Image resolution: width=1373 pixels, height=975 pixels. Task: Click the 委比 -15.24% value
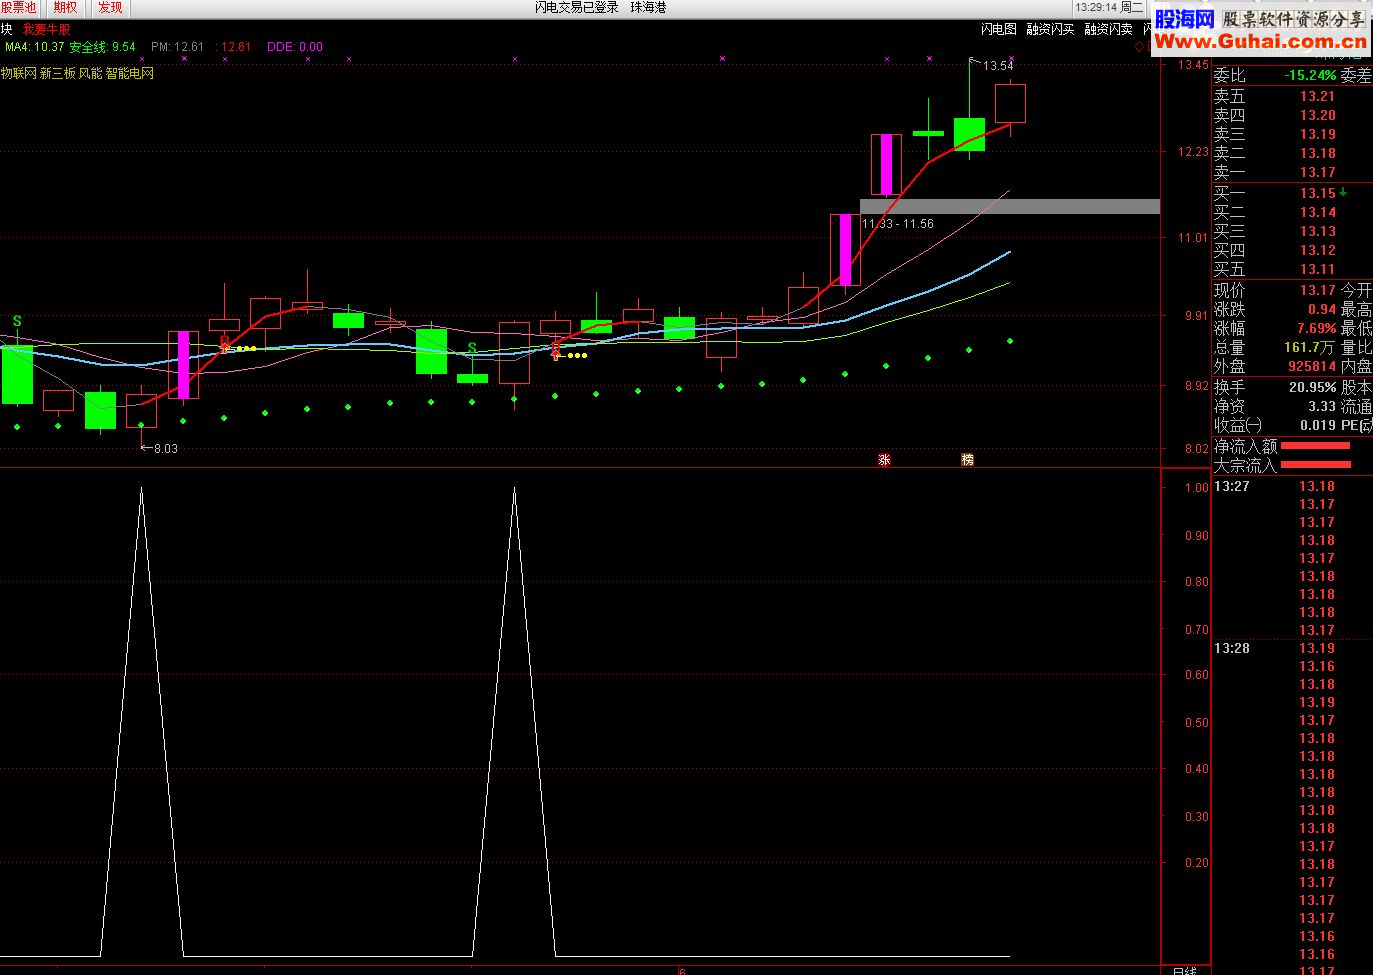(x=1310, y=75)
